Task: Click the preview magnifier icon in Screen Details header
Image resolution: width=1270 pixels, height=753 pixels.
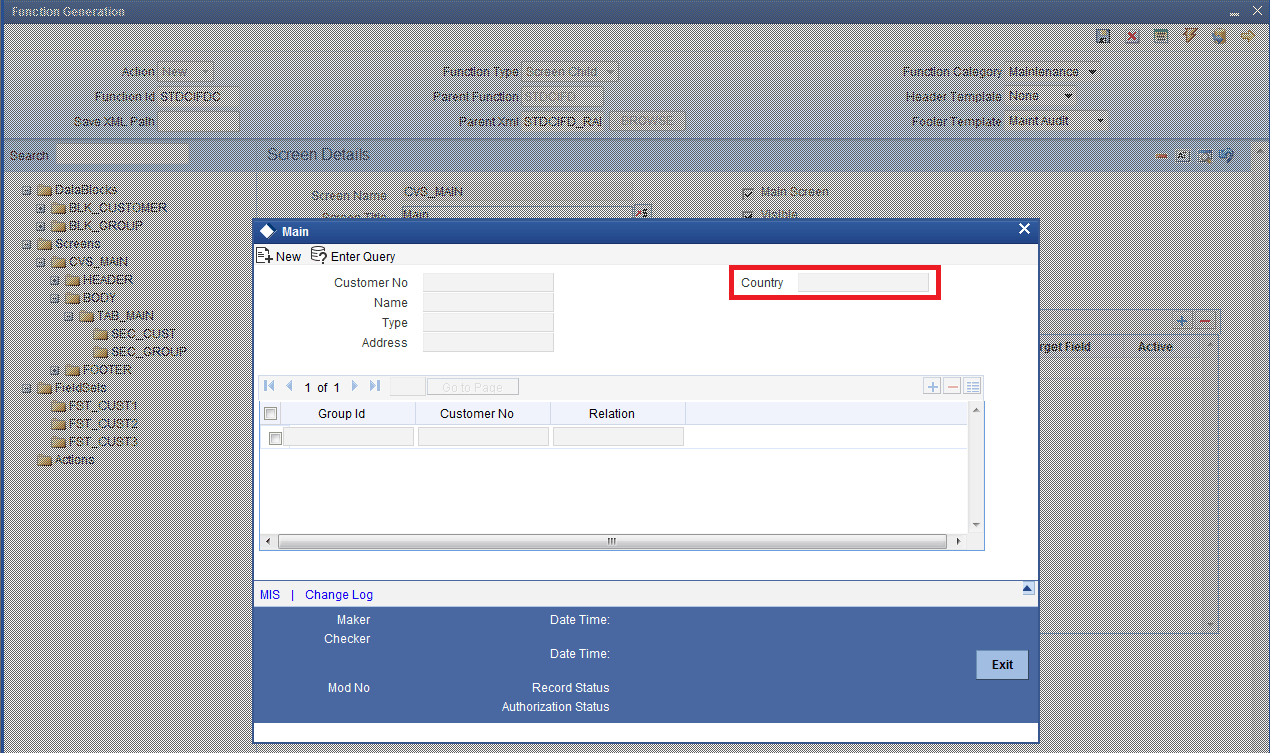Action: 1204,156
